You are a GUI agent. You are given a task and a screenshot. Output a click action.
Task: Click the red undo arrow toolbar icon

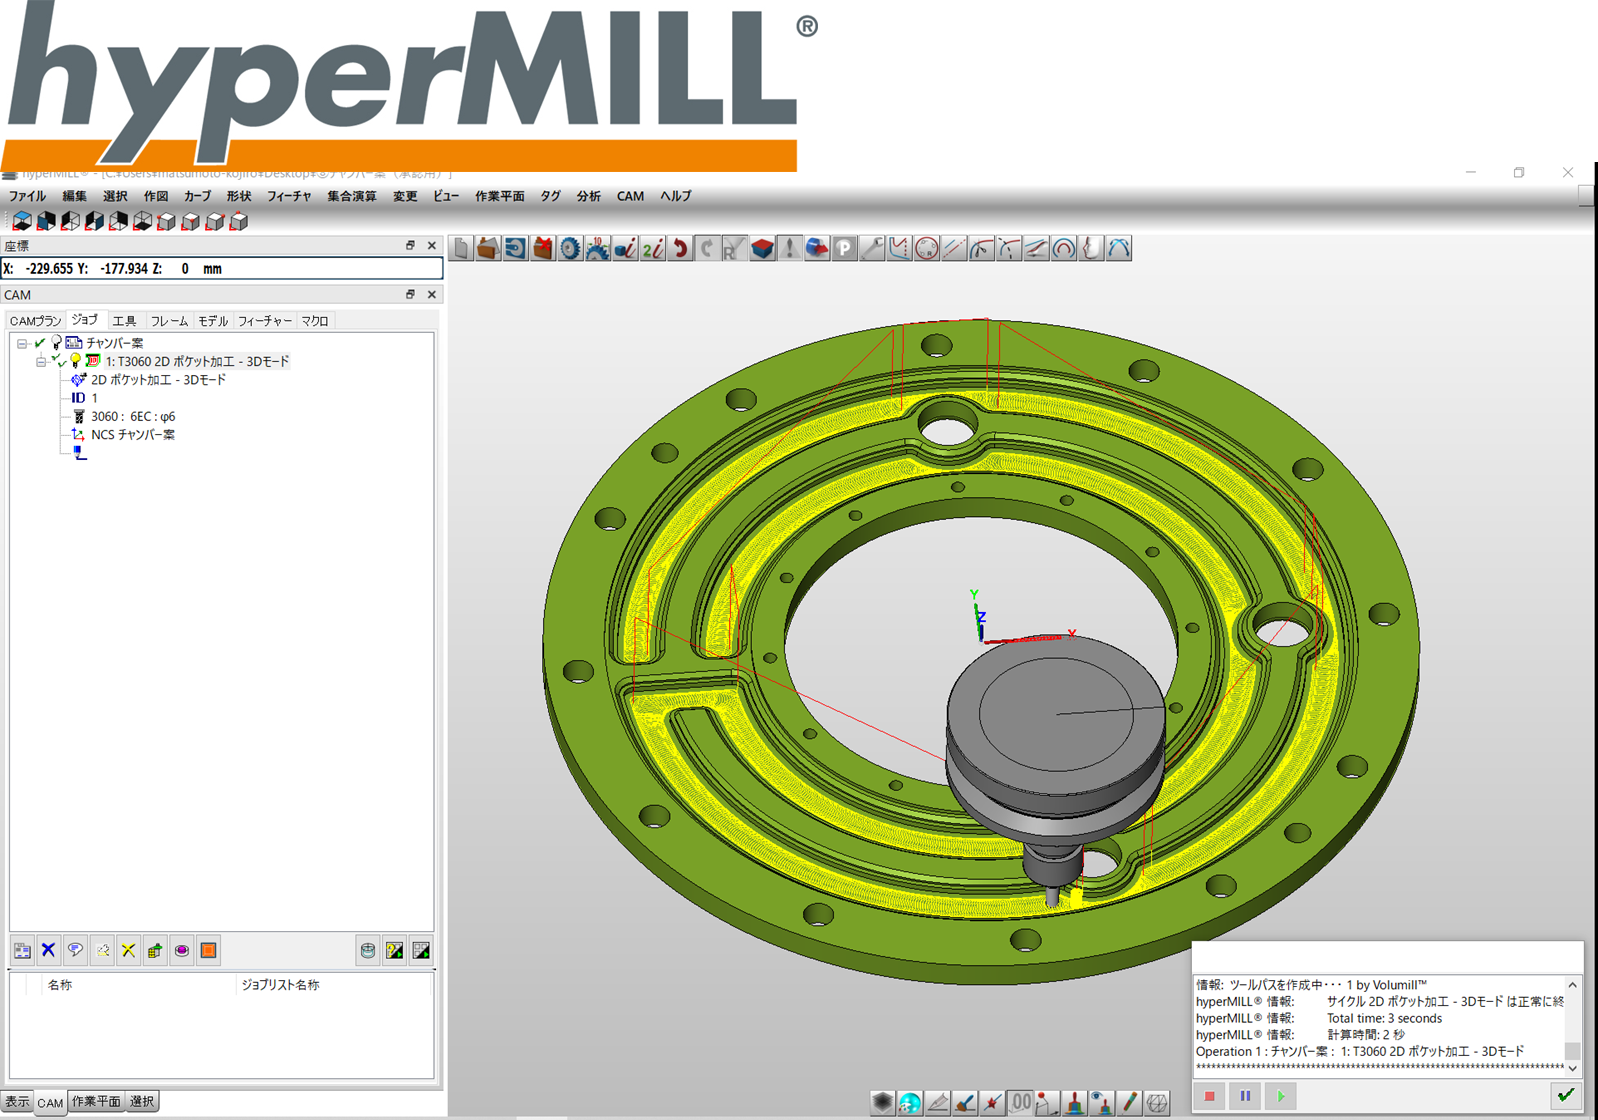680,249
